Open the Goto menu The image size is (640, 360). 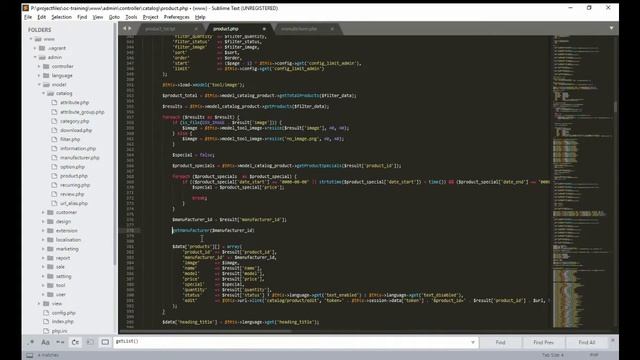click(x=114, y=17)
